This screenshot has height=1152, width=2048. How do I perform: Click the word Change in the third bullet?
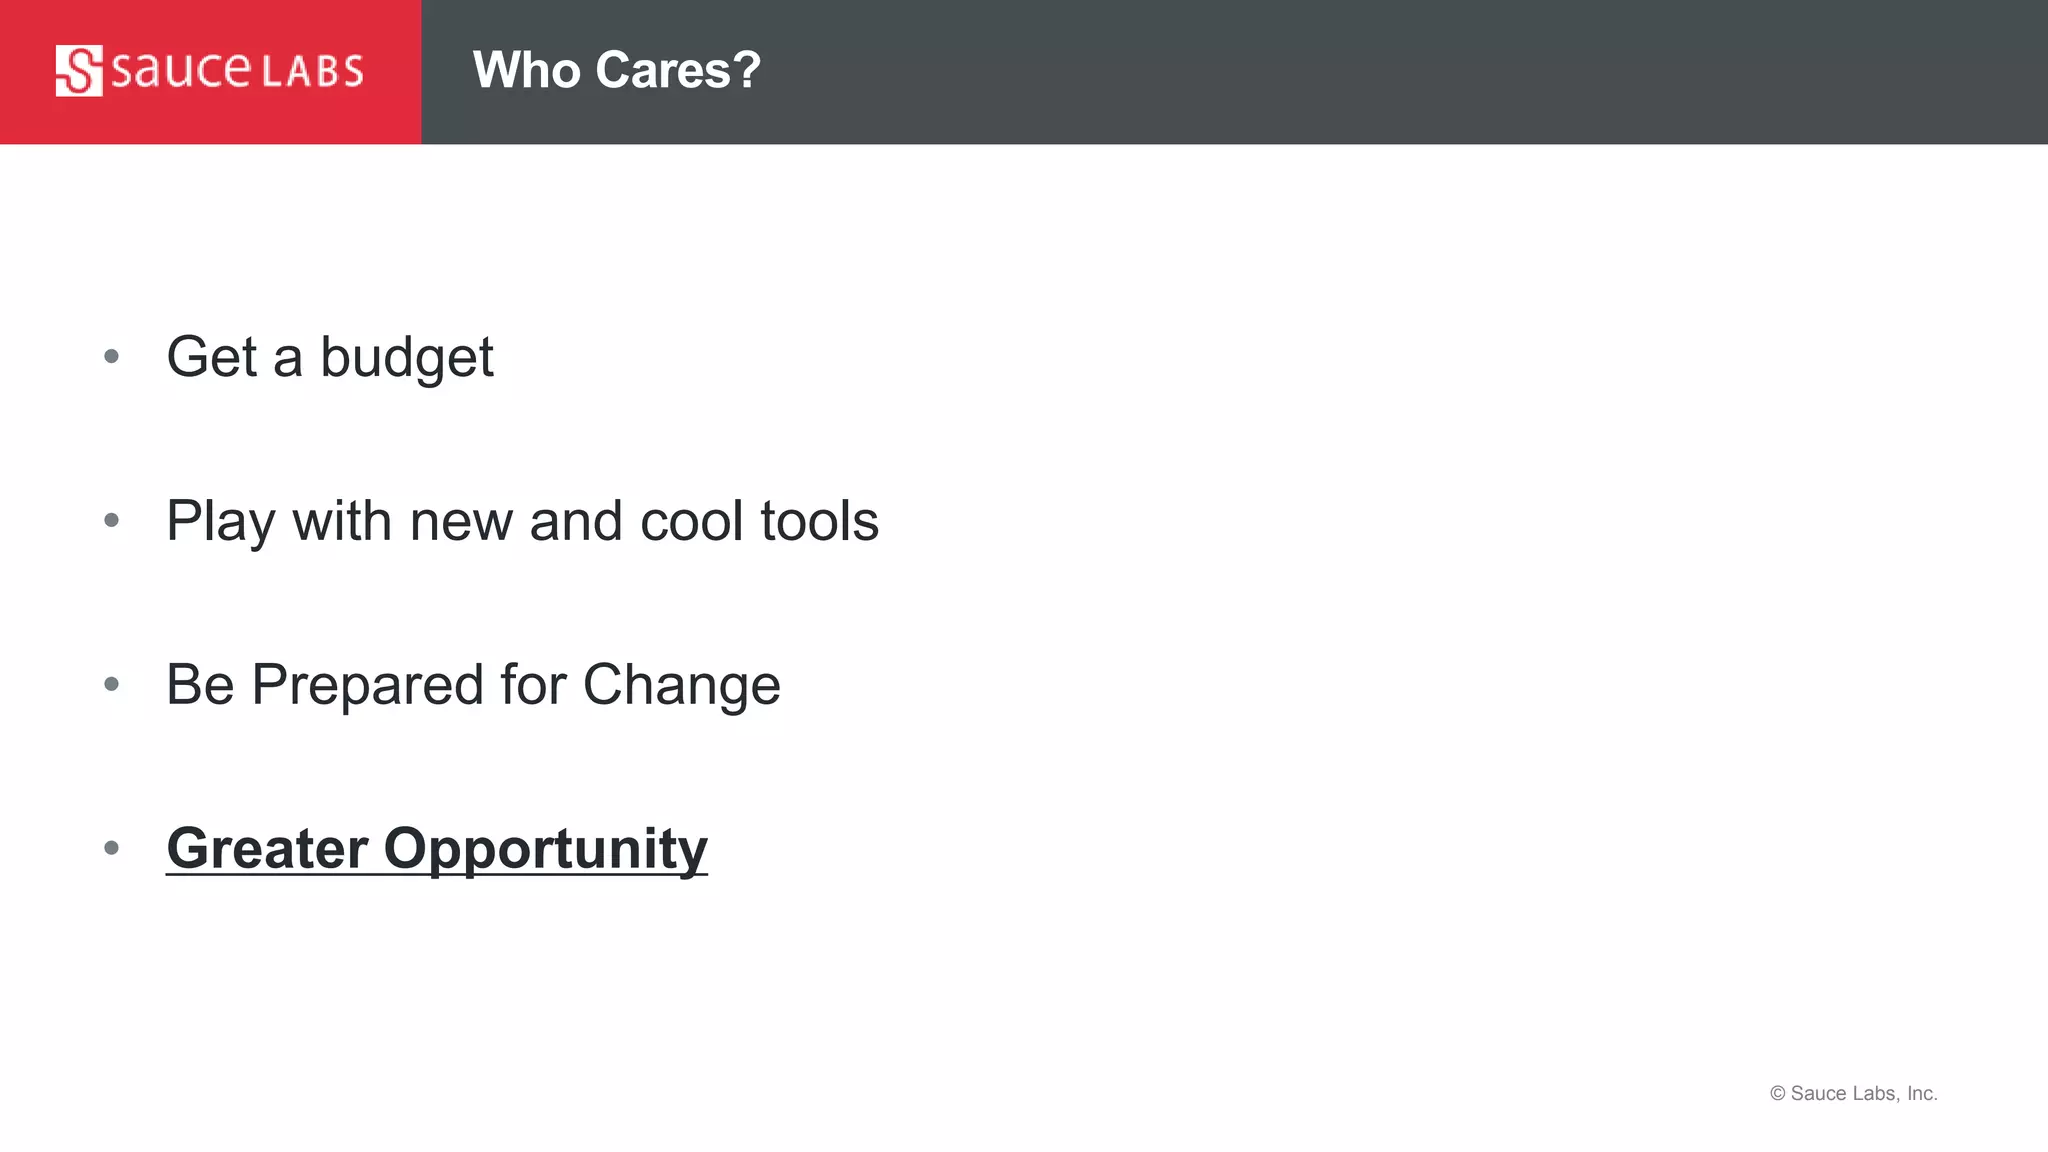[682, 686]
